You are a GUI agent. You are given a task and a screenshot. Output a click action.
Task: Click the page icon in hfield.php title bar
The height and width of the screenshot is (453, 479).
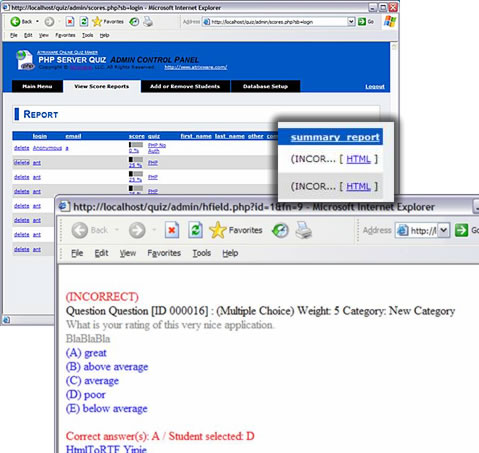click(64, 207)
